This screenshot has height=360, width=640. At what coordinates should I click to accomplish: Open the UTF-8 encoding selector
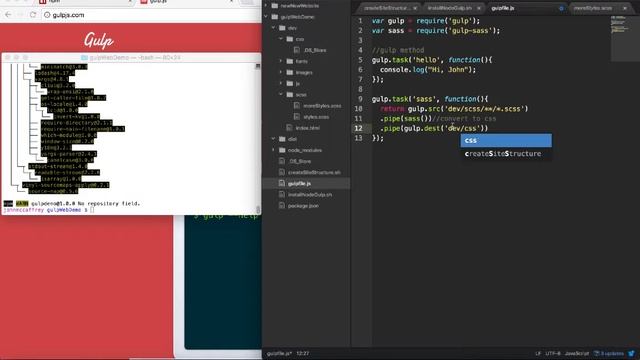pos(553,353)
